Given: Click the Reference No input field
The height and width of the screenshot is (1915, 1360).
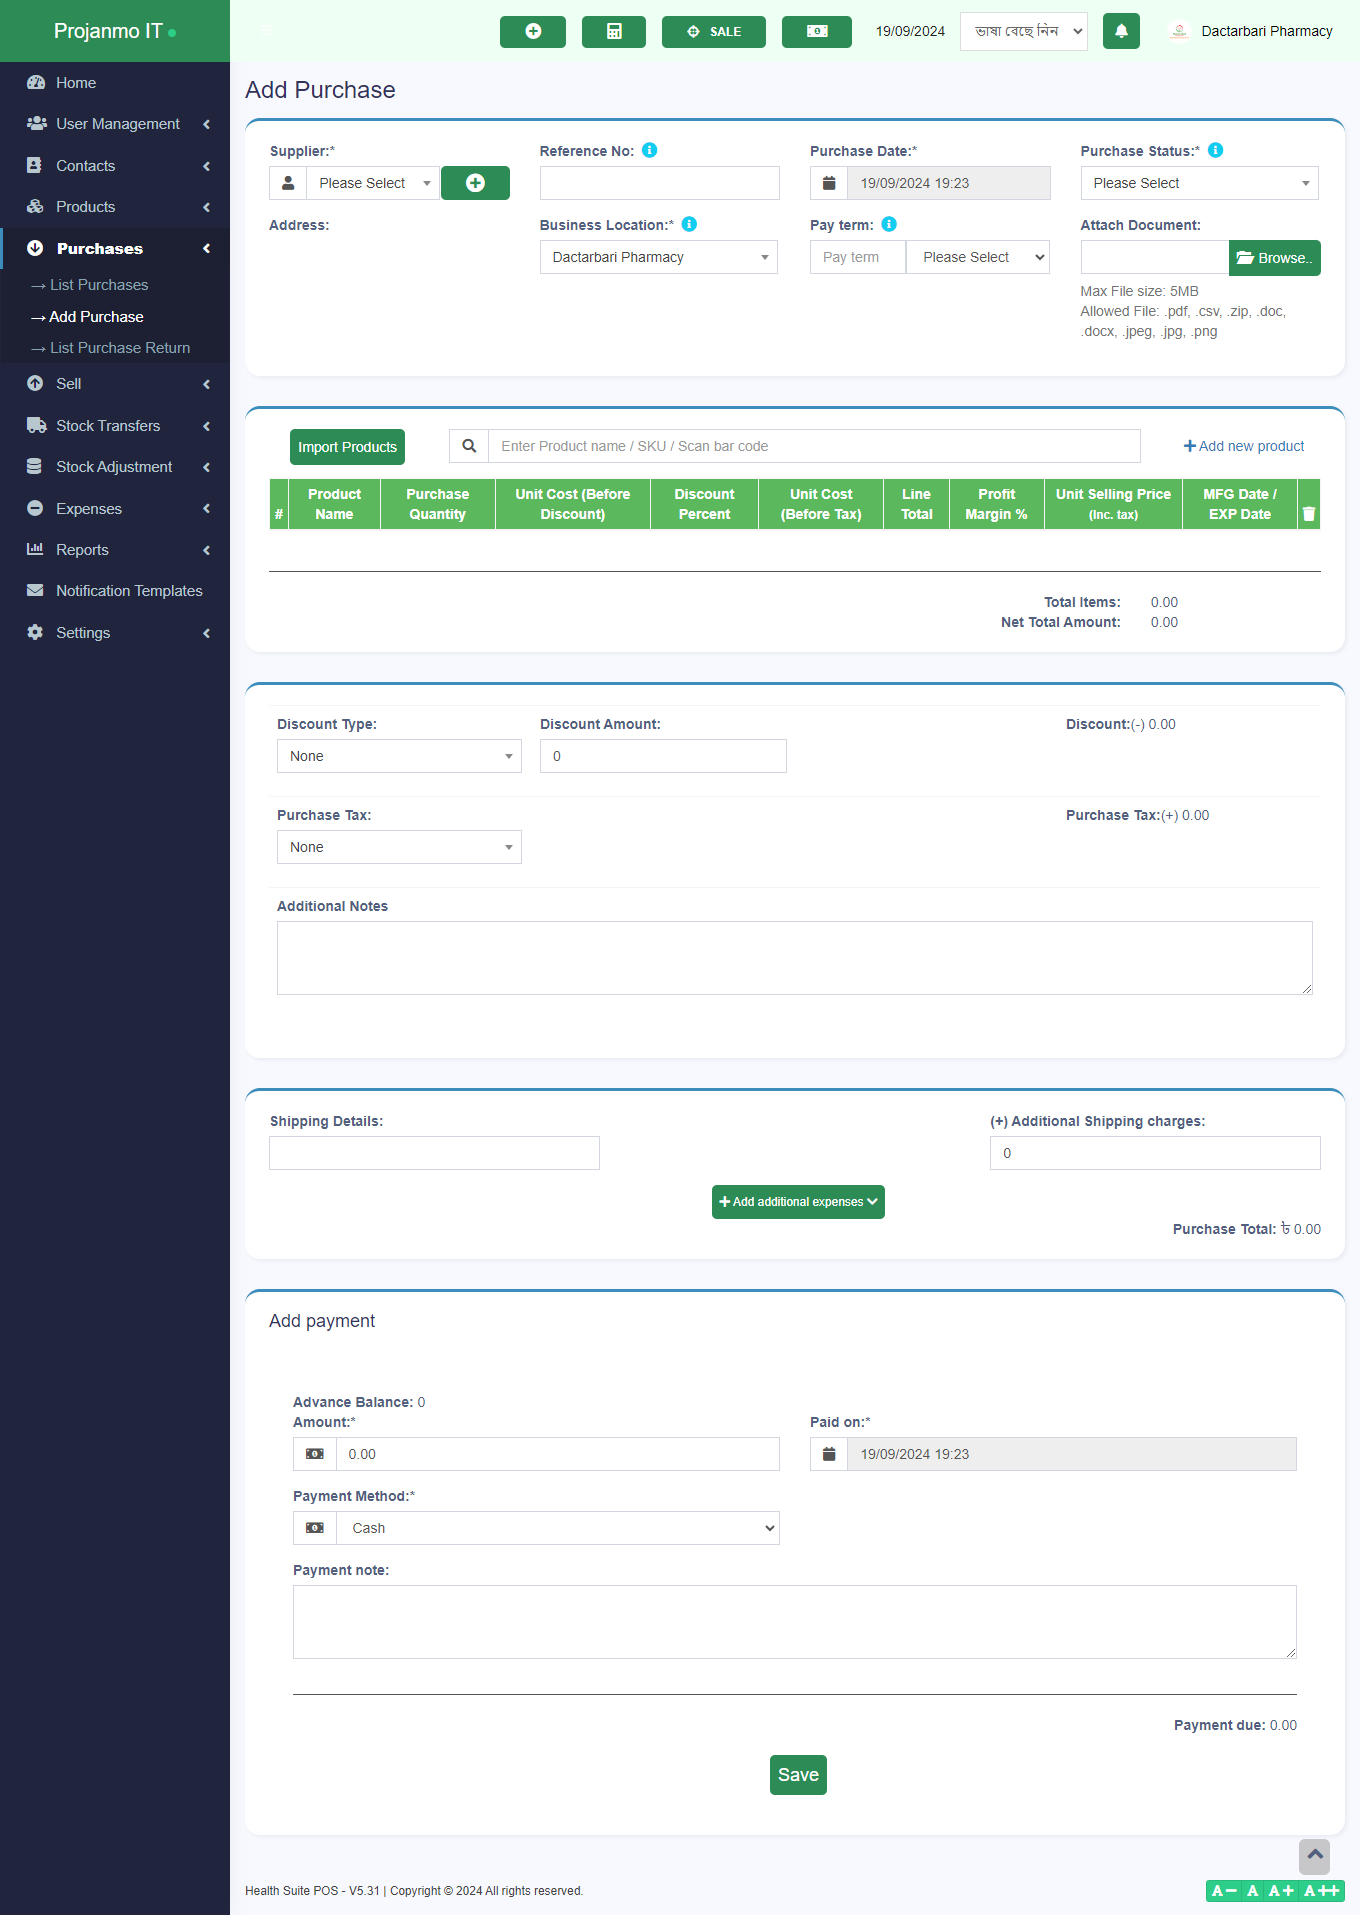Looking at the screenshot, I should [660, 183].
